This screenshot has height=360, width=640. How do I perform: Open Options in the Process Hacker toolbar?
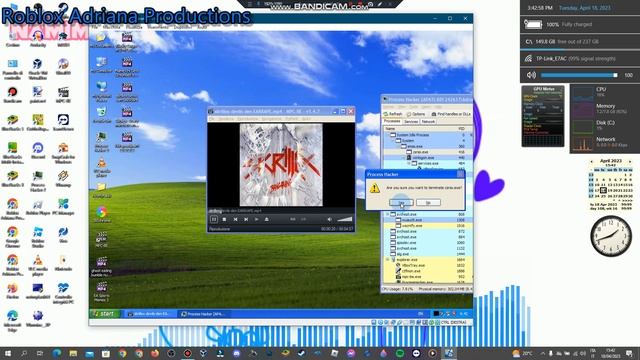point(416,114)
